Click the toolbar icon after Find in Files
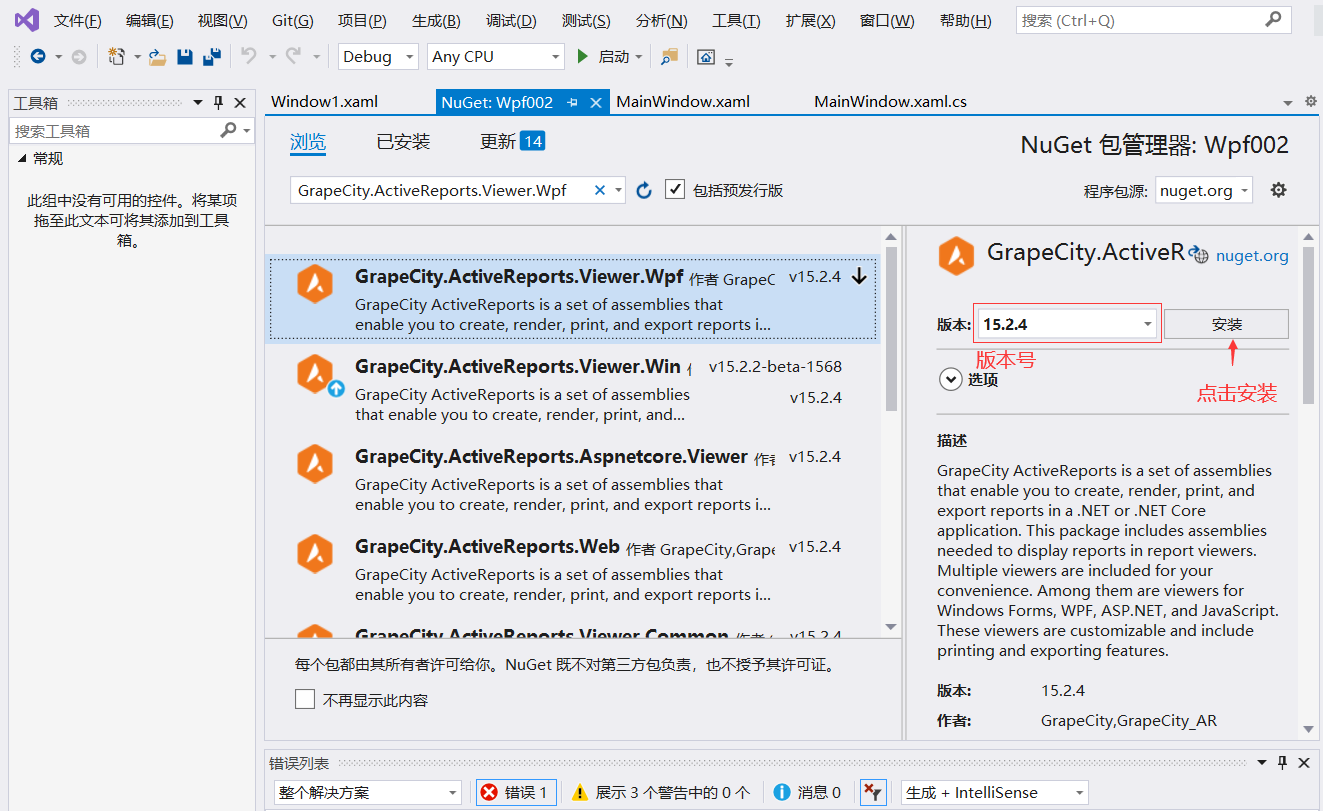This screenshot has height=811, width=1323. click(706, 57)
